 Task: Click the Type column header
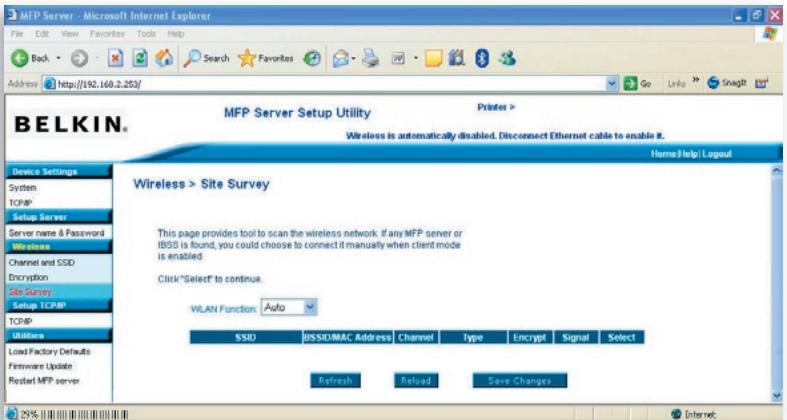click(x=473, y=337)
